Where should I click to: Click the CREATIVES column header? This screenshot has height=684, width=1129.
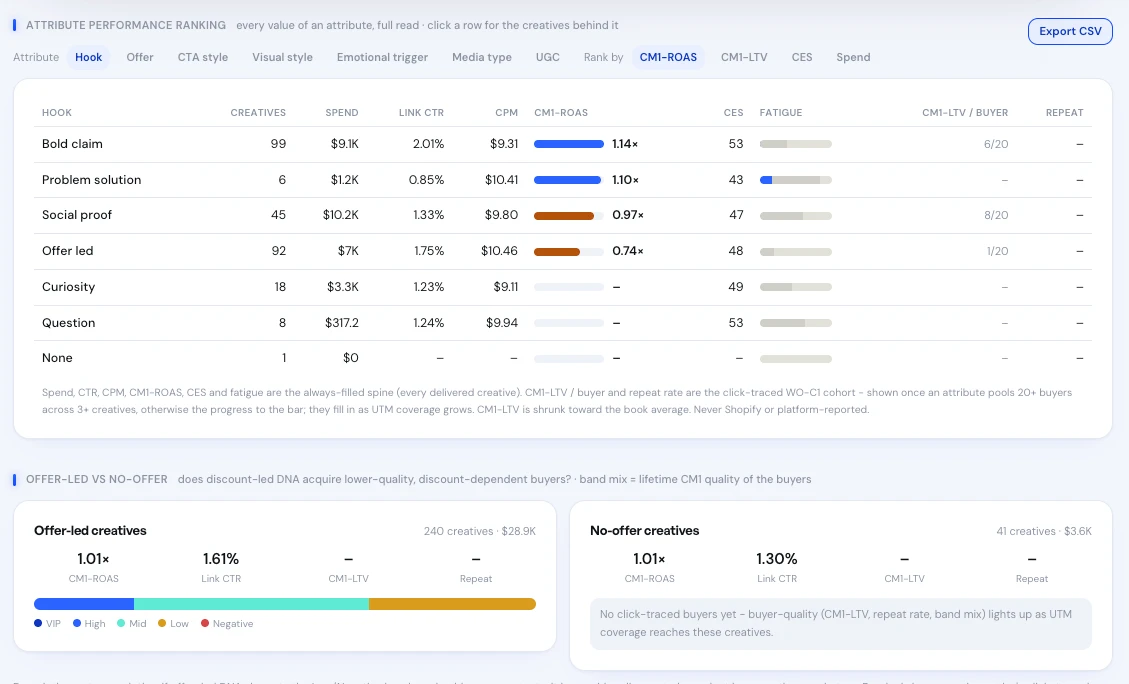point(258,112)
